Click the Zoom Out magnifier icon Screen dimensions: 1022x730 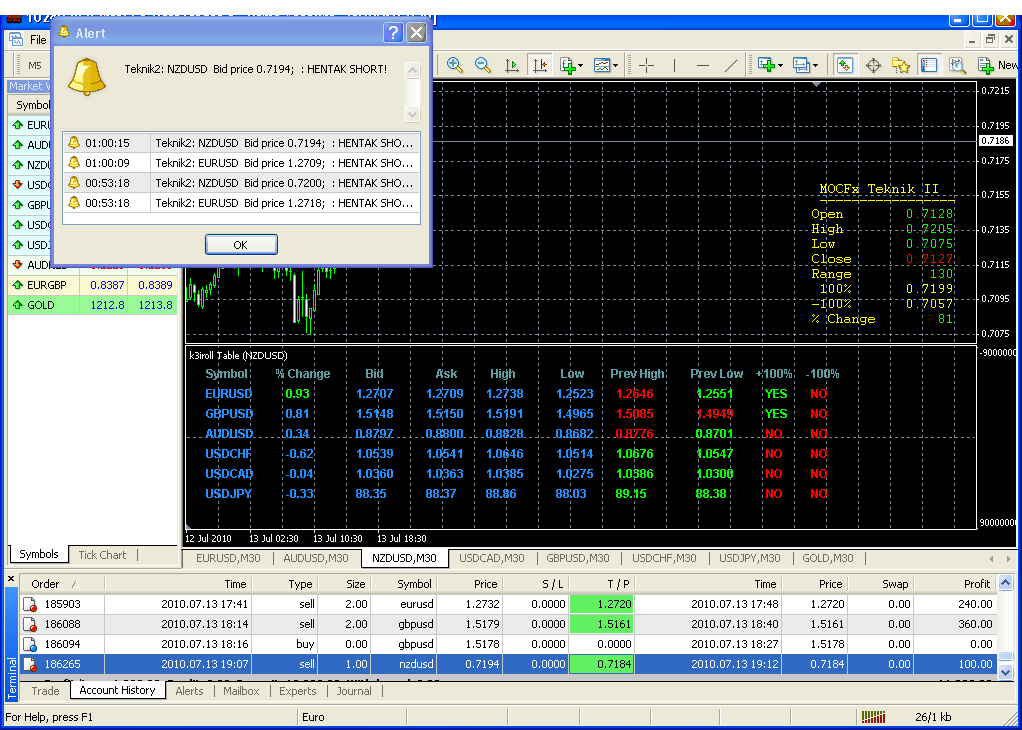(482, 65)
